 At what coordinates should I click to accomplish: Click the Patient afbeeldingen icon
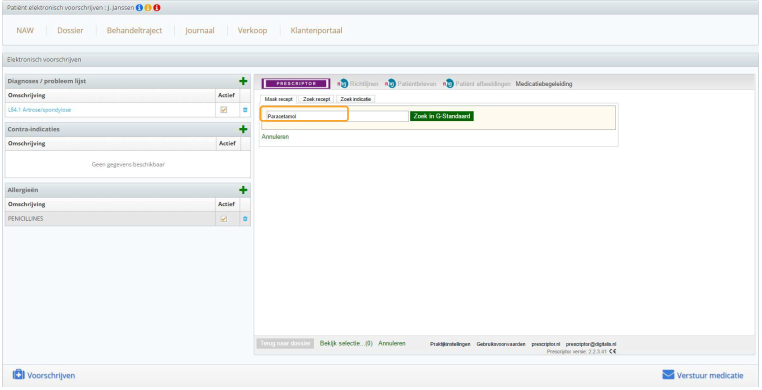coord(448,84)
